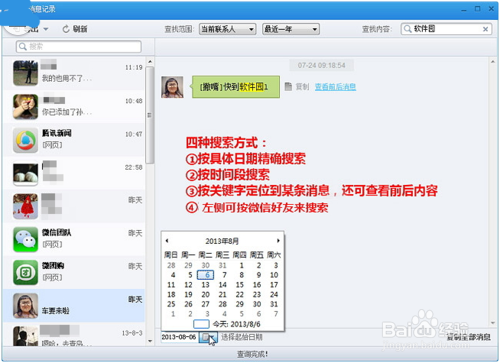Click the search content field containing 软件园
The image size is (499, 363).
pyautogui.click(x=446, y=29)
